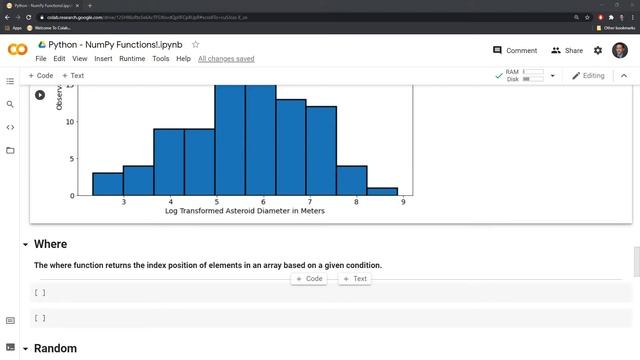This screenshot has height=360, width=640.
Task: Open the browser extensions puzzle icon
Action: point(611,18)
